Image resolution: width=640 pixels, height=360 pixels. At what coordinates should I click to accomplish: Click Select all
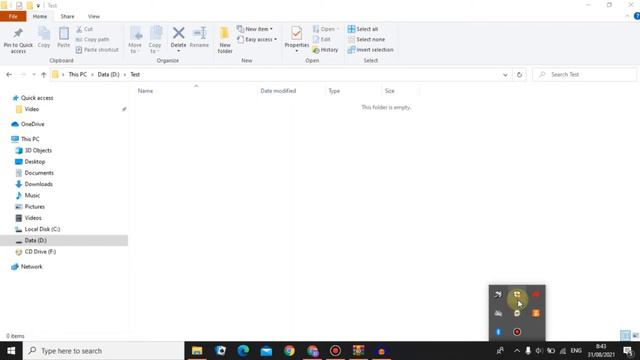363,29
